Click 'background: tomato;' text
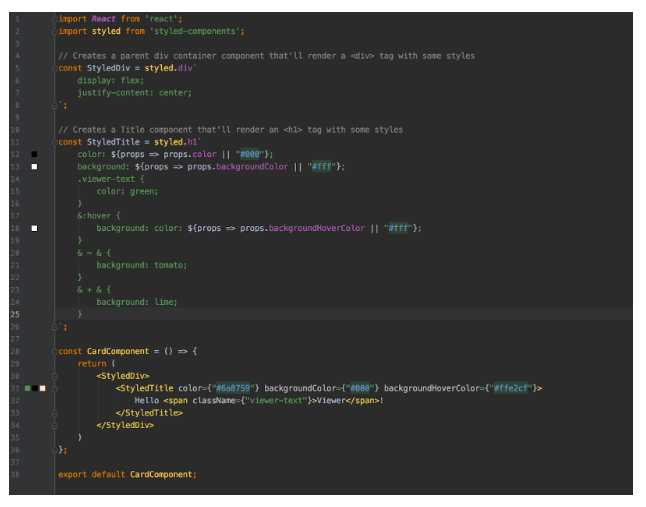The width and height of the screenshot is (646, 507). coord(142,265)
